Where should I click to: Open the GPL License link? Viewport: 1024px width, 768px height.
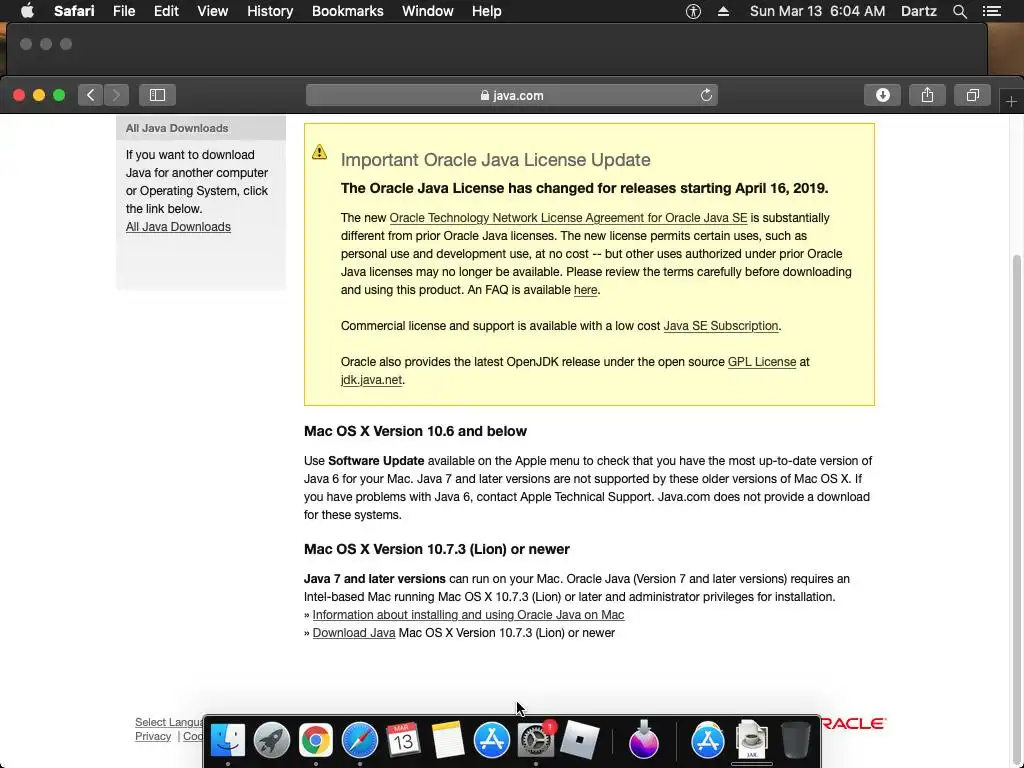click(x=761, y=362)
